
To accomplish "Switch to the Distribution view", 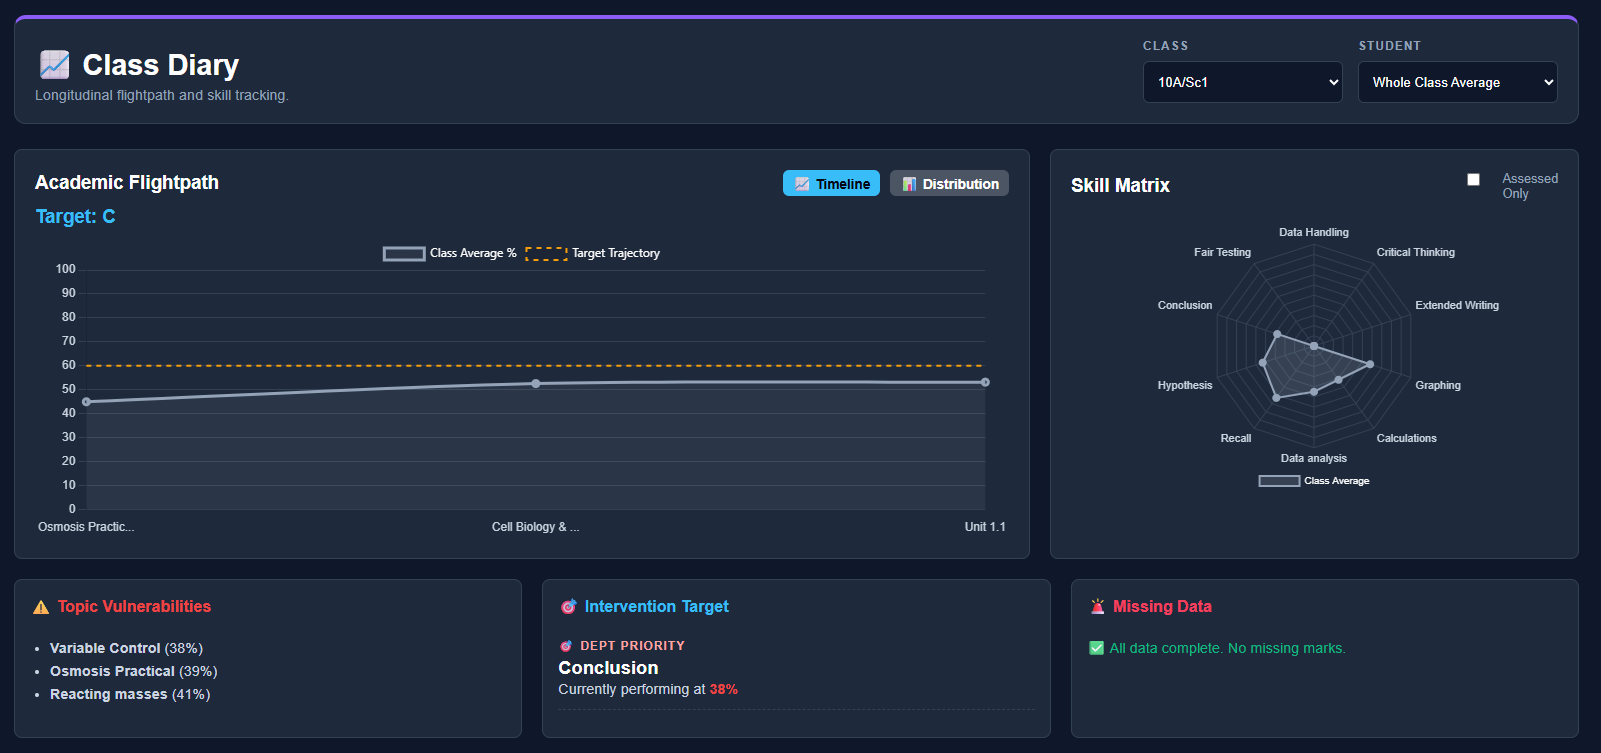I will [x=949, y=184].
